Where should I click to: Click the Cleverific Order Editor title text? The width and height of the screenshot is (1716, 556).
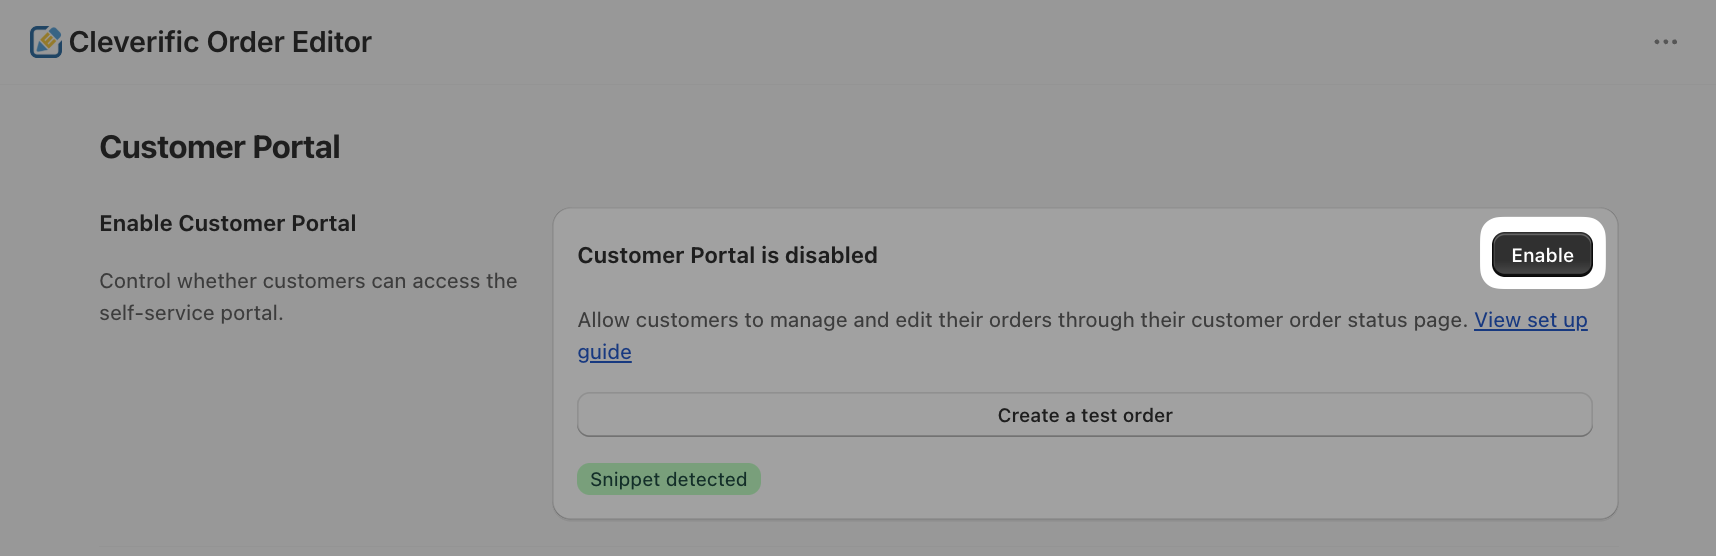point(220,42)
